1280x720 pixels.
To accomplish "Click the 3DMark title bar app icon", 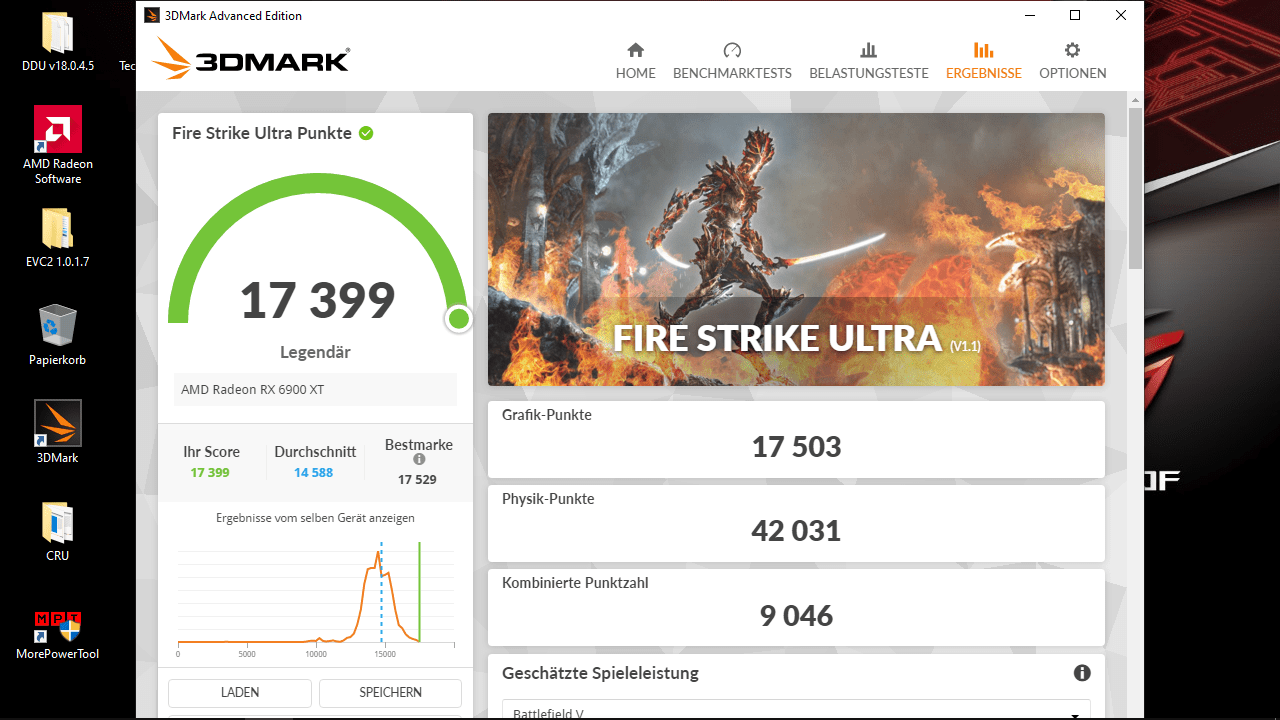I will pyautogui.click(x=151, y=15).
